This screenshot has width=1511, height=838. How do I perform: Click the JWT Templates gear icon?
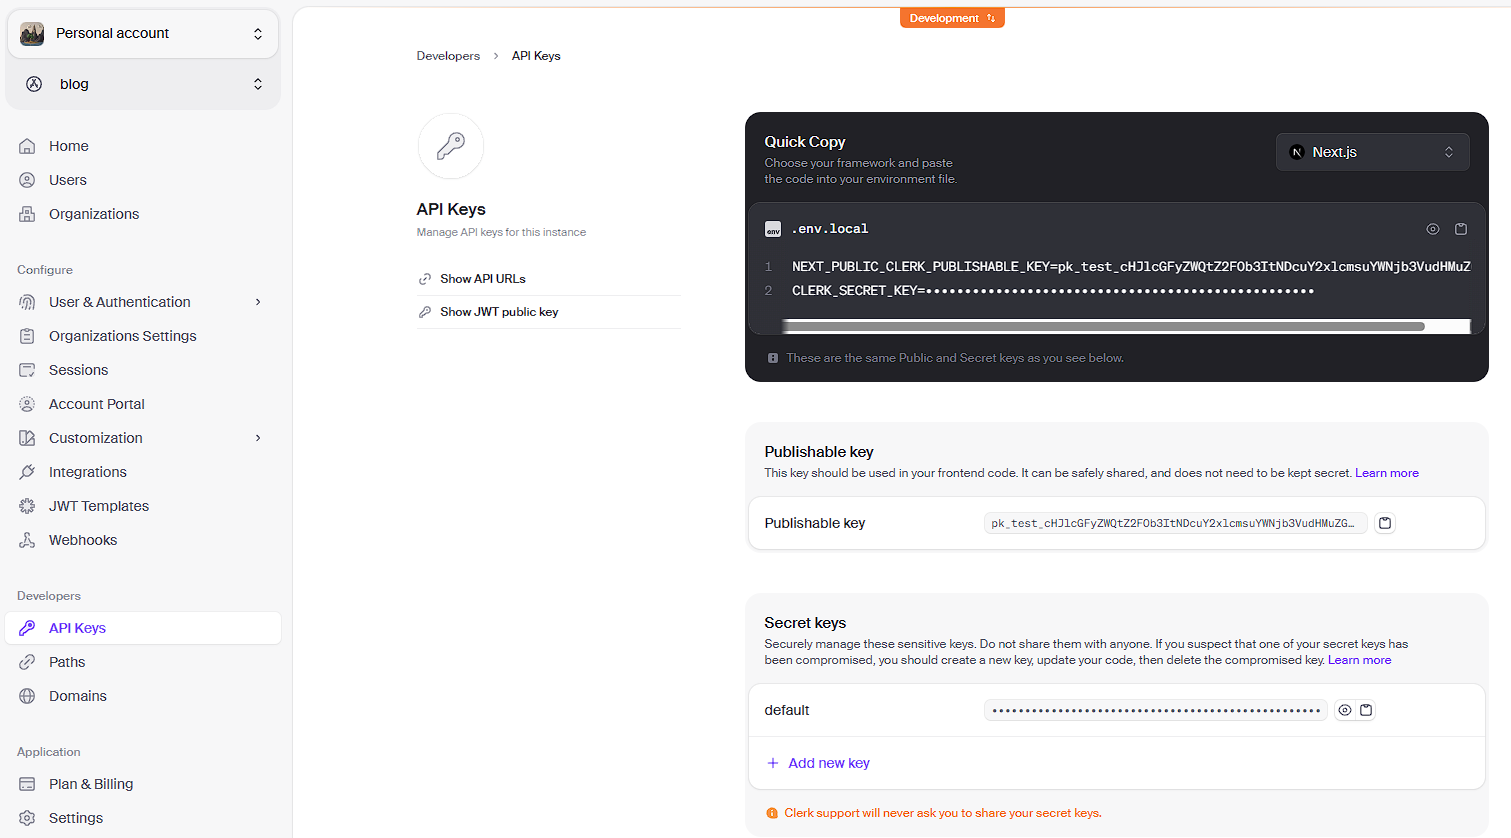point(27,506)
